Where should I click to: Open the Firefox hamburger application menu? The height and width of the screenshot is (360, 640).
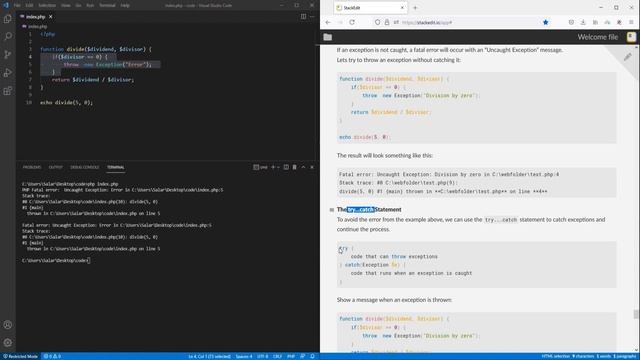click(x=631, y=22)
